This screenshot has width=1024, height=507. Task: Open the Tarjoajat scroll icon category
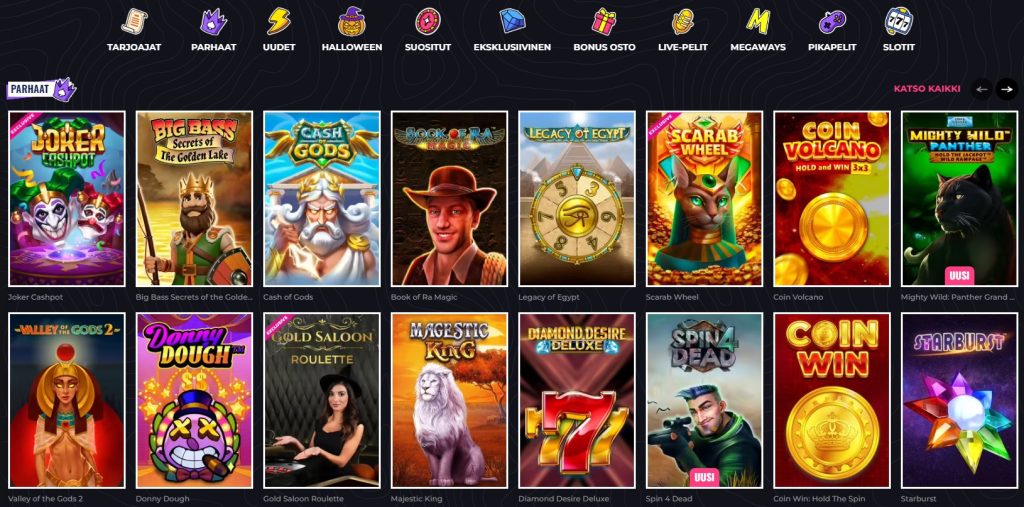pyautogui.click(x=134, y=21)
